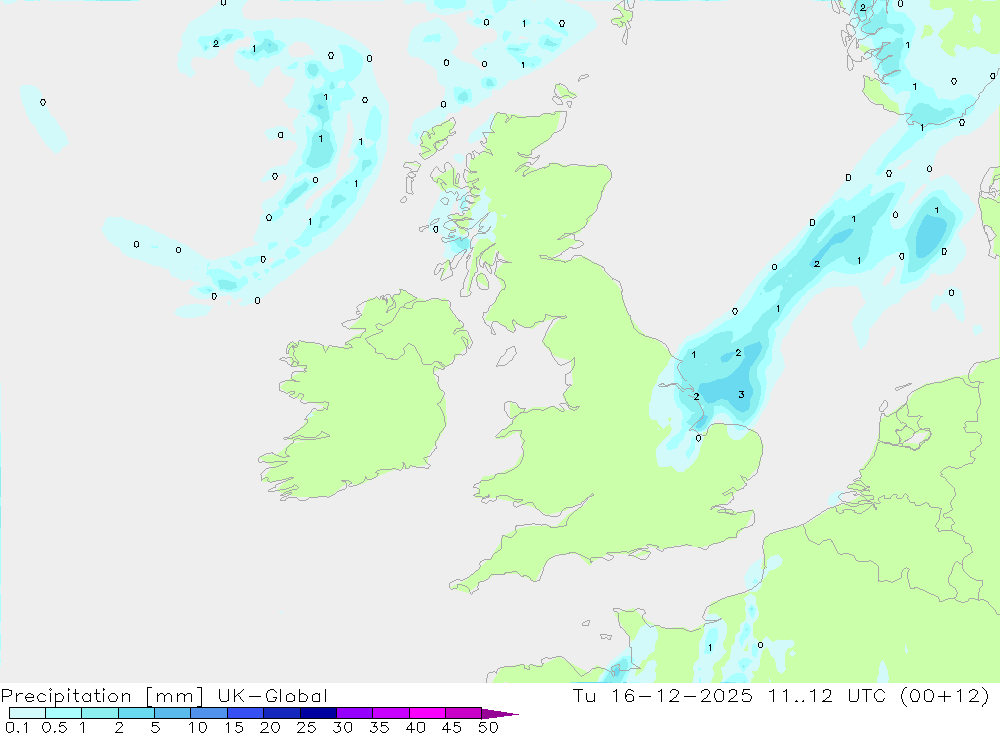Click the '45' legend scale label
The width and height of the screenshot is (1000, 733).
452,727
